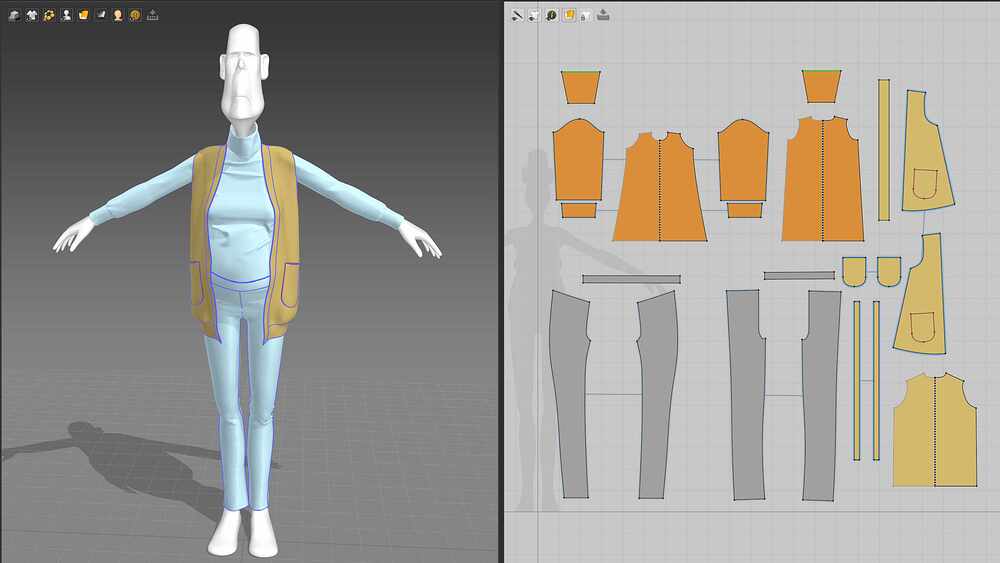
Task: Select the leftmost gray pant leg pattern
Action: coord(570,395)
